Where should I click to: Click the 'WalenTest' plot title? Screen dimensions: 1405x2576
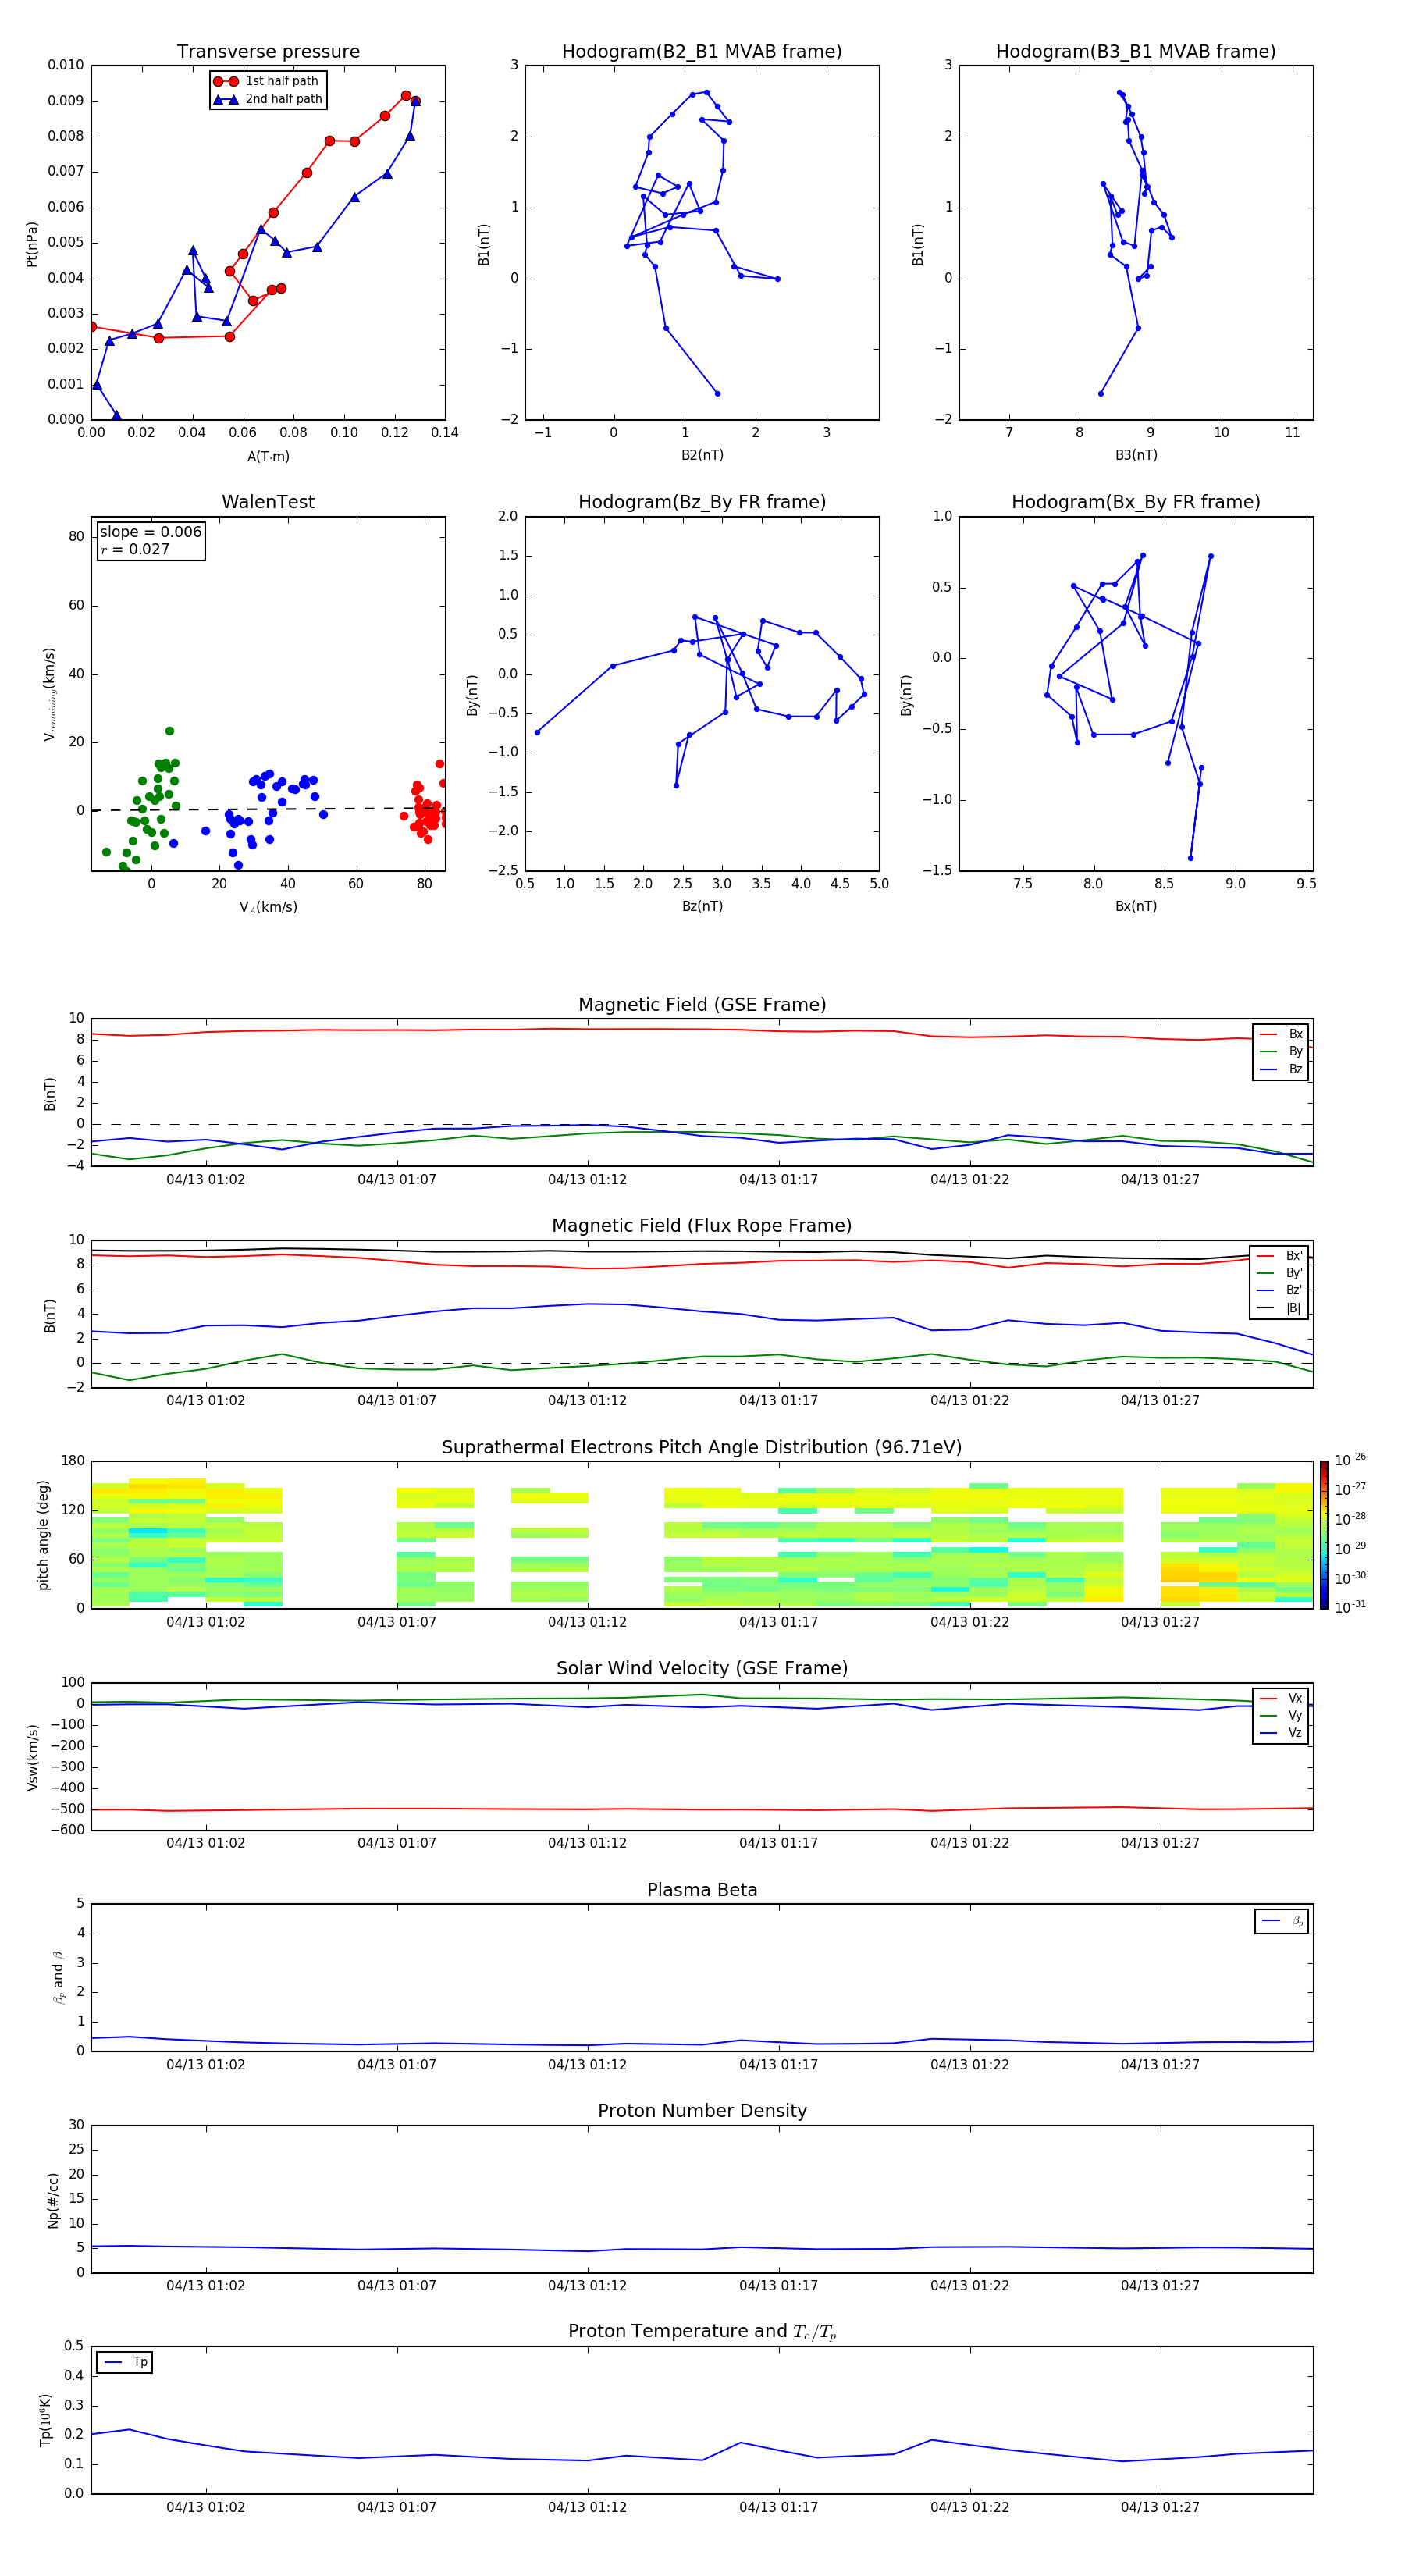(268, 502)
